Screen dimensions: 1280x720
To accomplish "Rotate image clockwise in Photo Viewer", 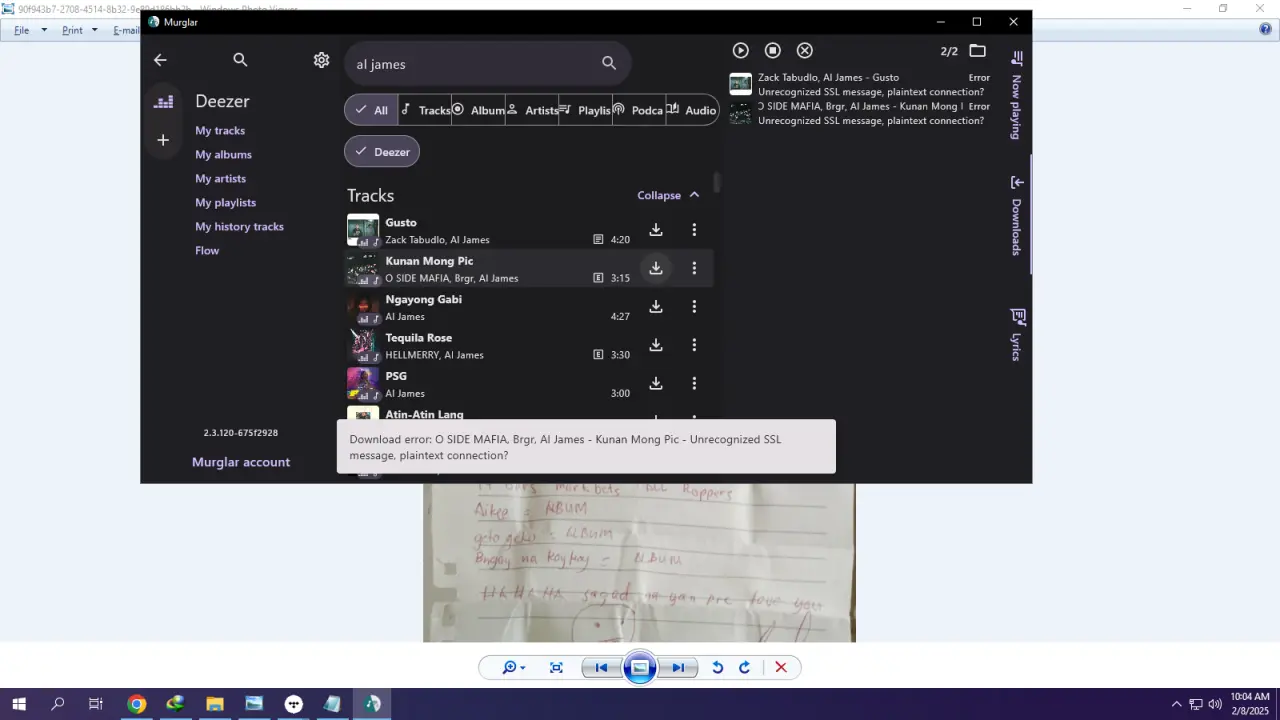I will click(744, 668).
